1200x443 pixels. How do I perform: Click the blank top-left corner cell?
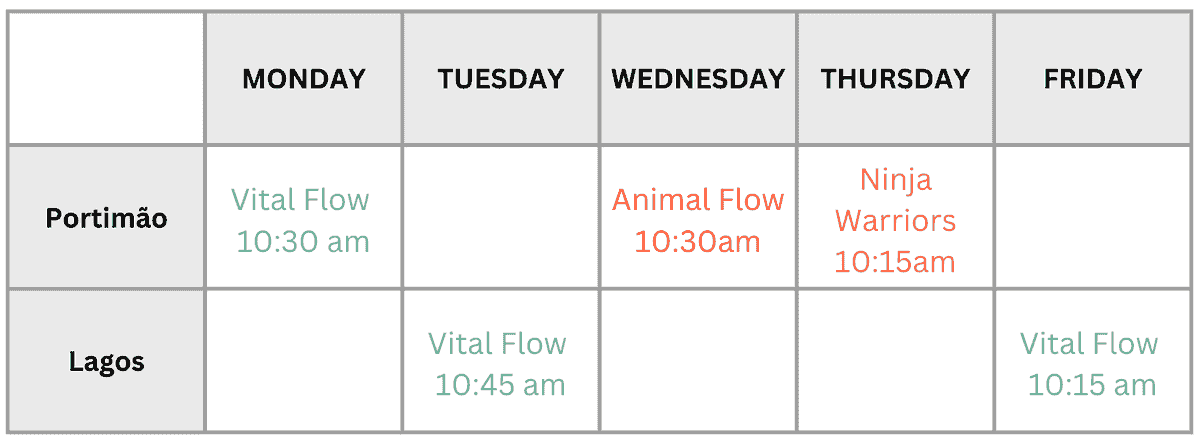point(107,79)
